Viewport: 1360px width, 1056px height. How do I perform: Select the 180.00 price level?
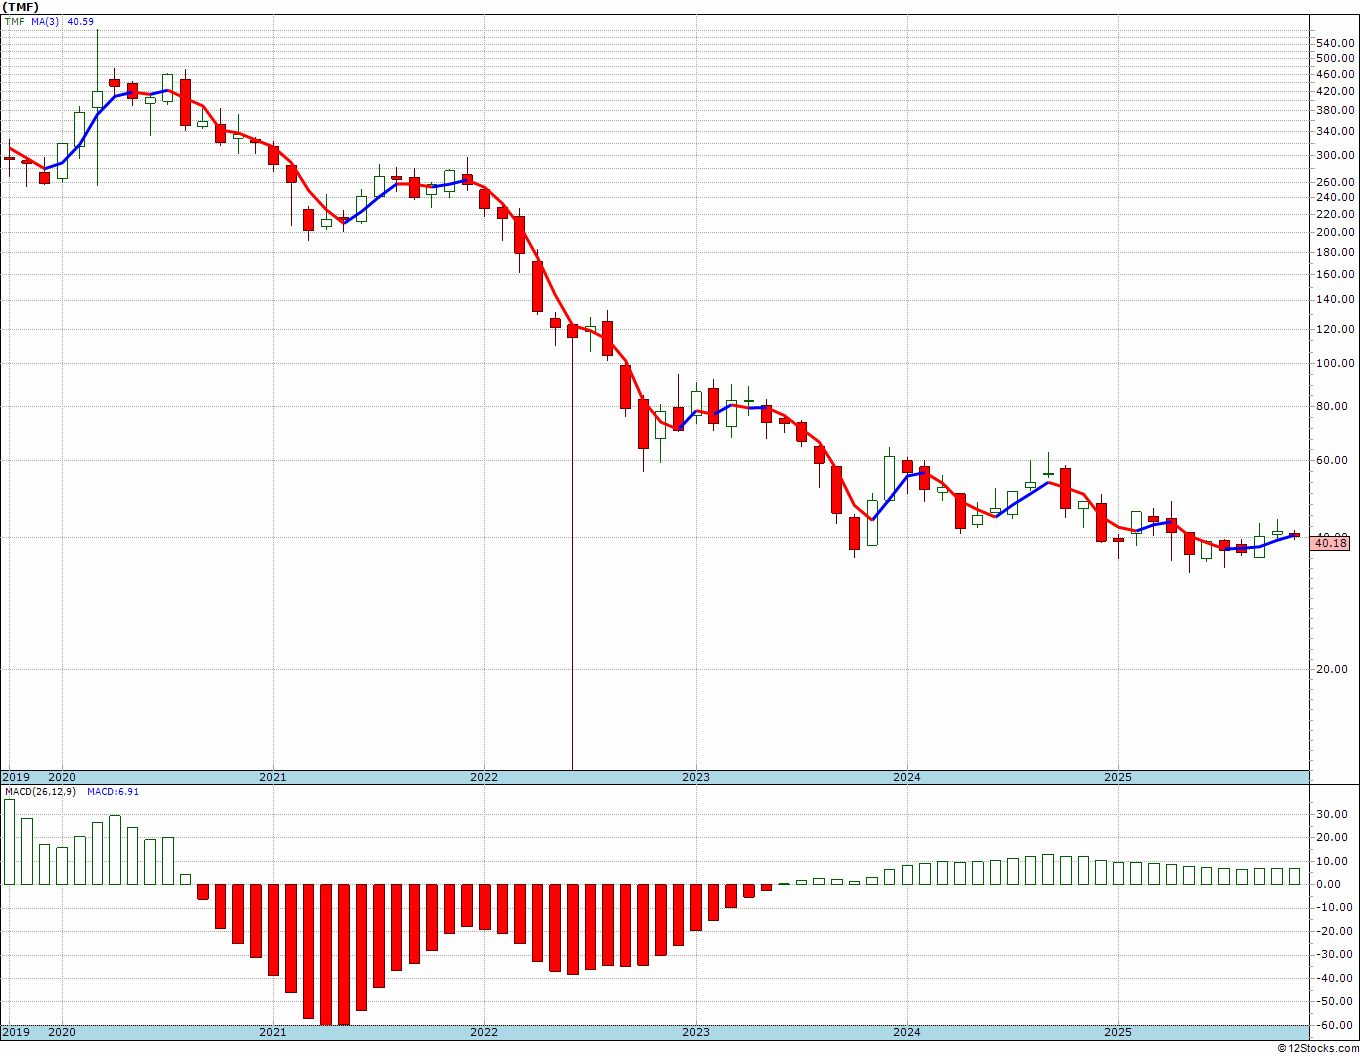pos(1336,252)
